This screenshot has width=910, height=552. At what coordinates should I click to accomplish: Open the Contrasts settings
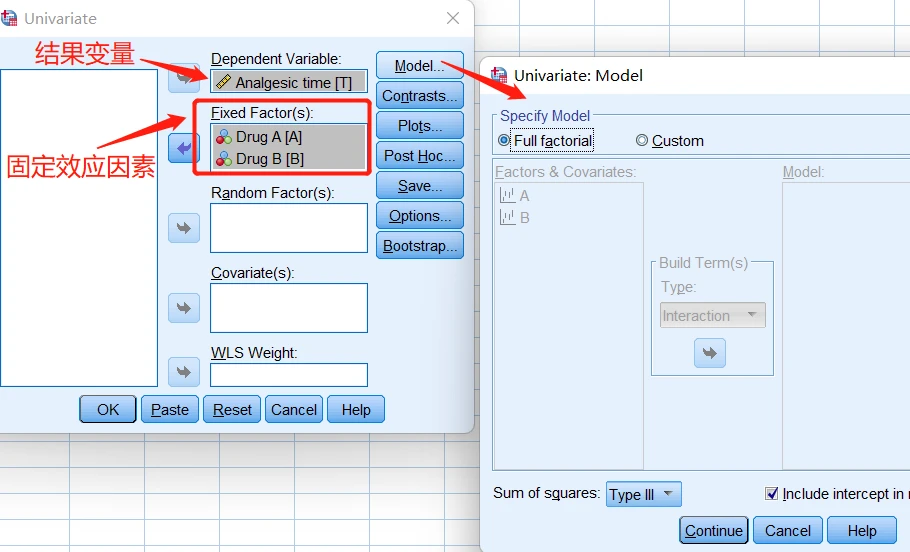[x=419, y=96]
